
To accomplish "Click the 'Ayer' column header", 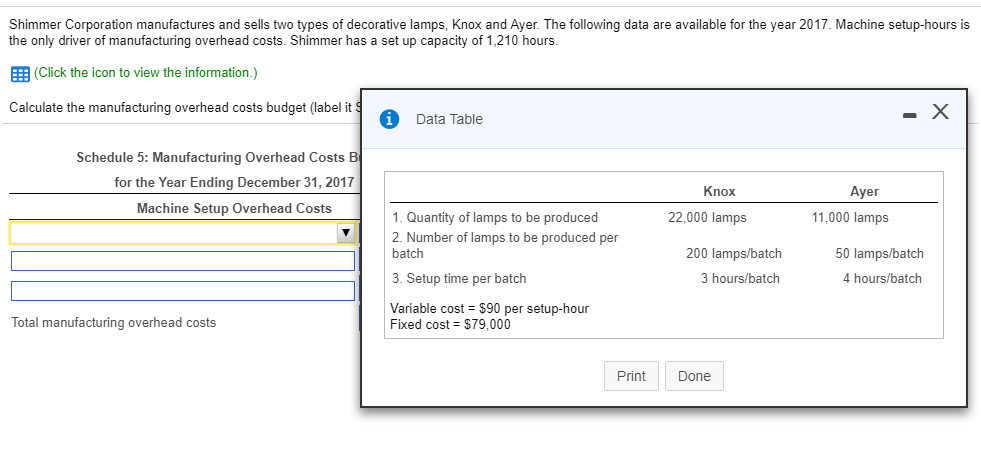I will click(x=865, y=191).
